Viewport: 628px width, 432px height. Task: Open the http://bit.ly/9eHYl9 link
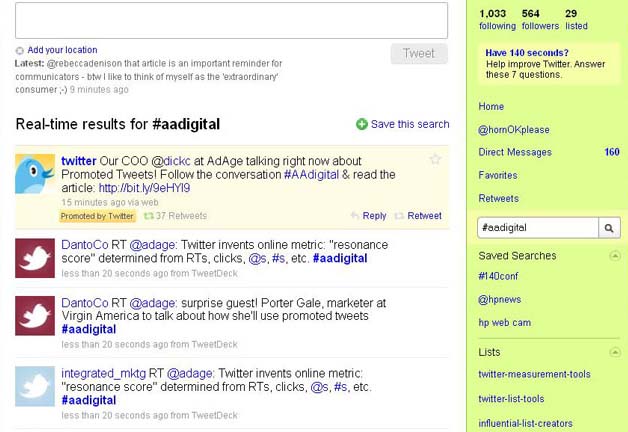tap(144, 188)
